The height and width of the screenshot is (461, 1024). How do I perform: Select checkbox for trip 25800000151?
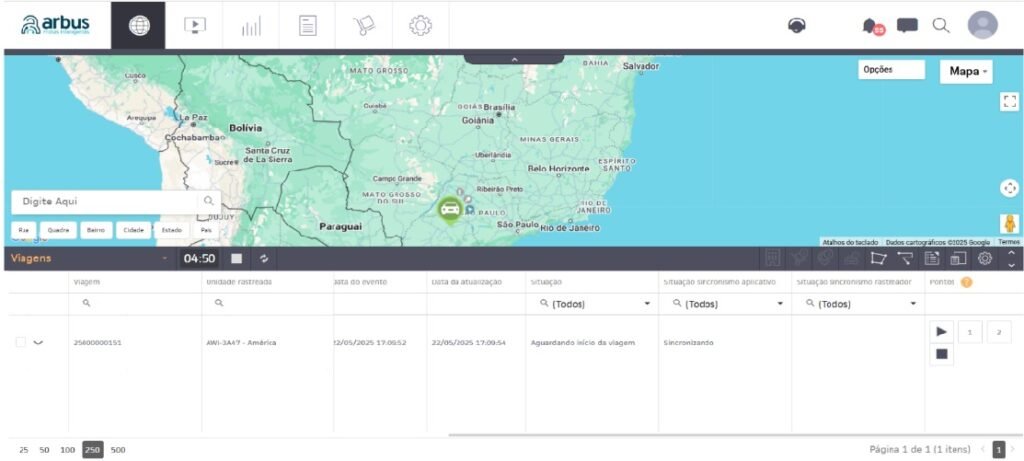pos(20,342)
